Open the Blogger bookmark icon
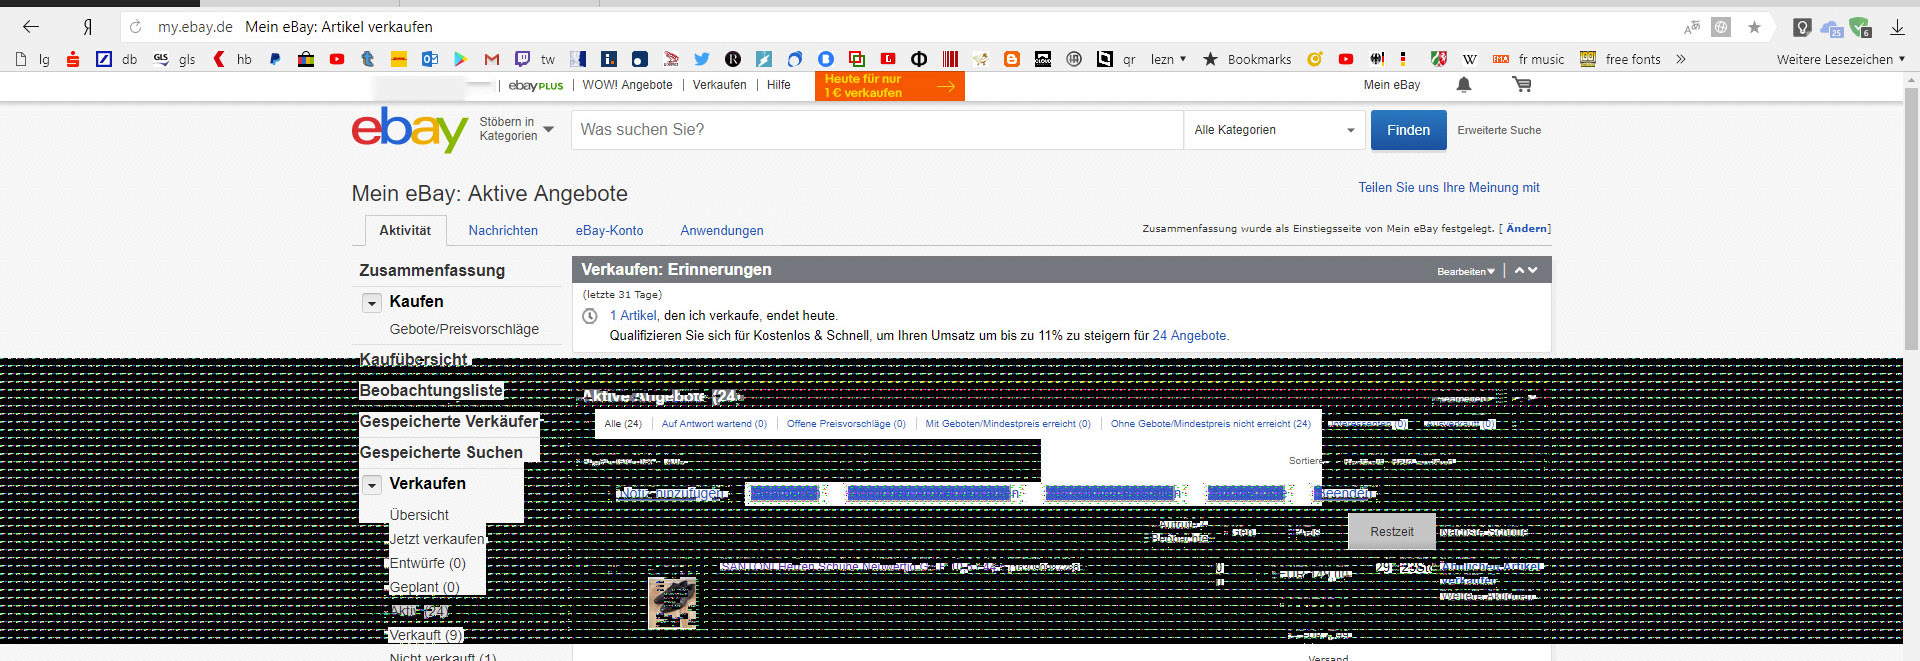The width and height of the screenshot is (1920, 661). [1012, 59]
